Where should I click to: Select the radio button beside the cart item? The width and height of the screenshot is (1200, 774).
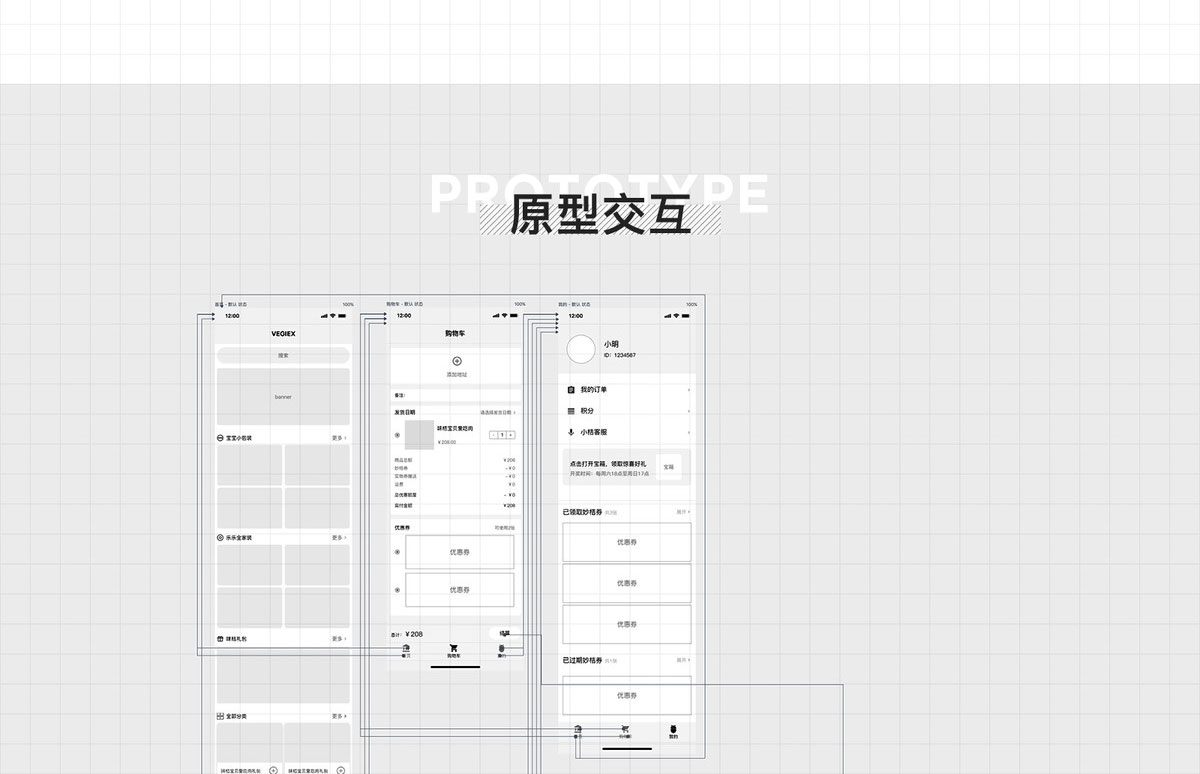(x=397, y=434)
